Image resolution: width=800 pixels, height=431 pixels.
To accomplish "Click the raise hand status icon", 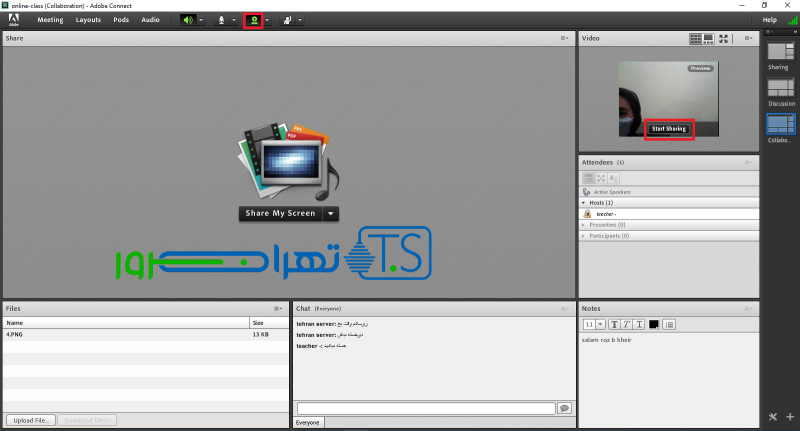I will (286, 20).
